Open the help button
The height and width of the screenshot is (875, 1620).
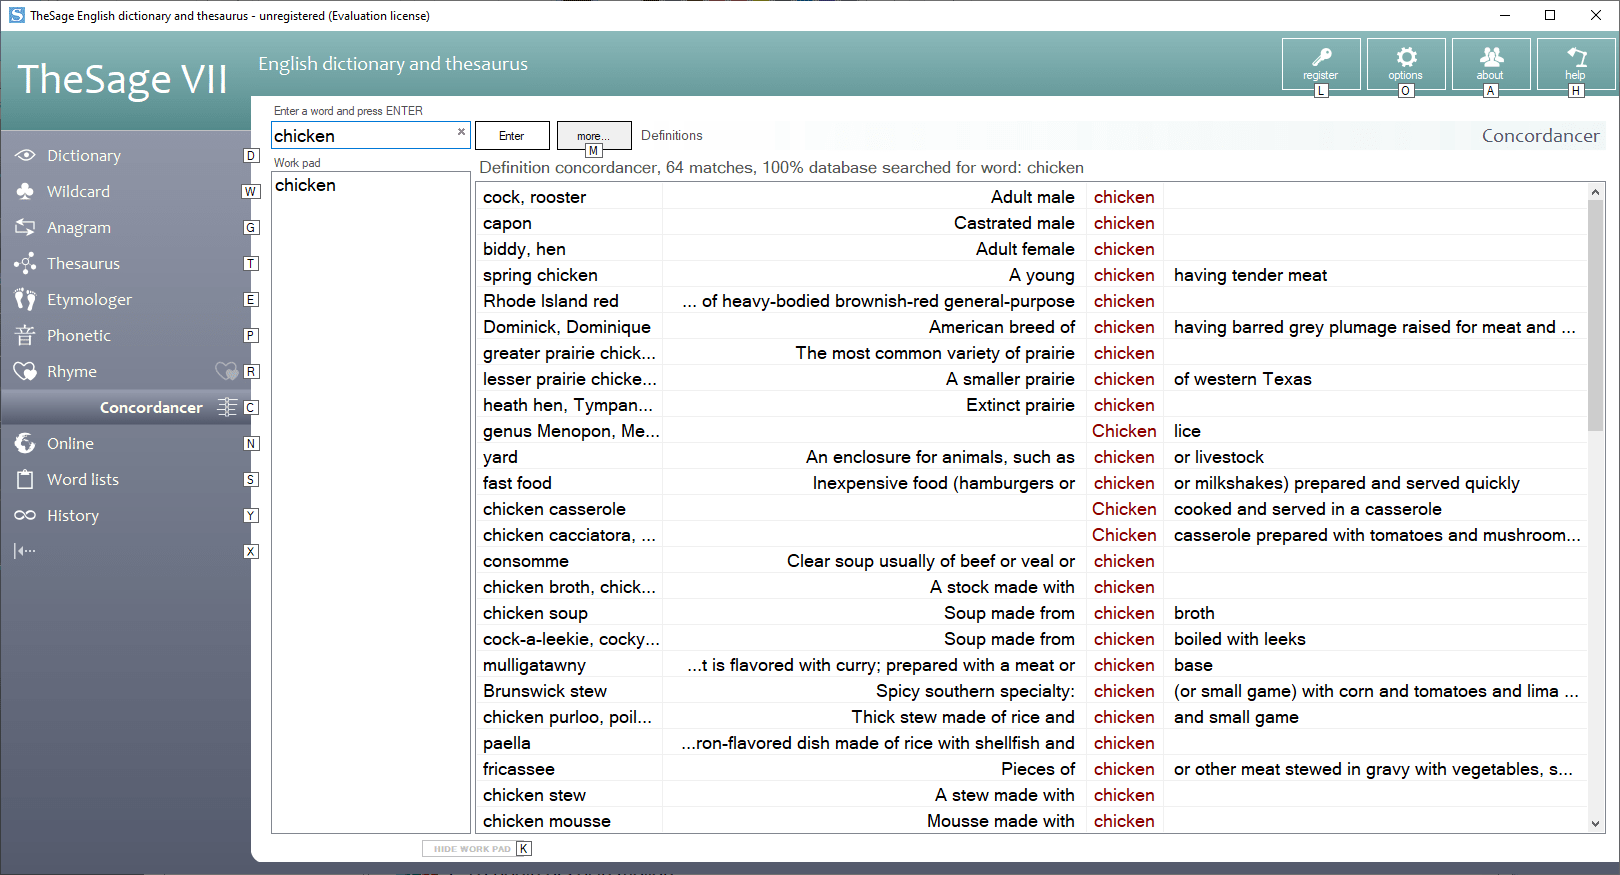coord(1576,64)
